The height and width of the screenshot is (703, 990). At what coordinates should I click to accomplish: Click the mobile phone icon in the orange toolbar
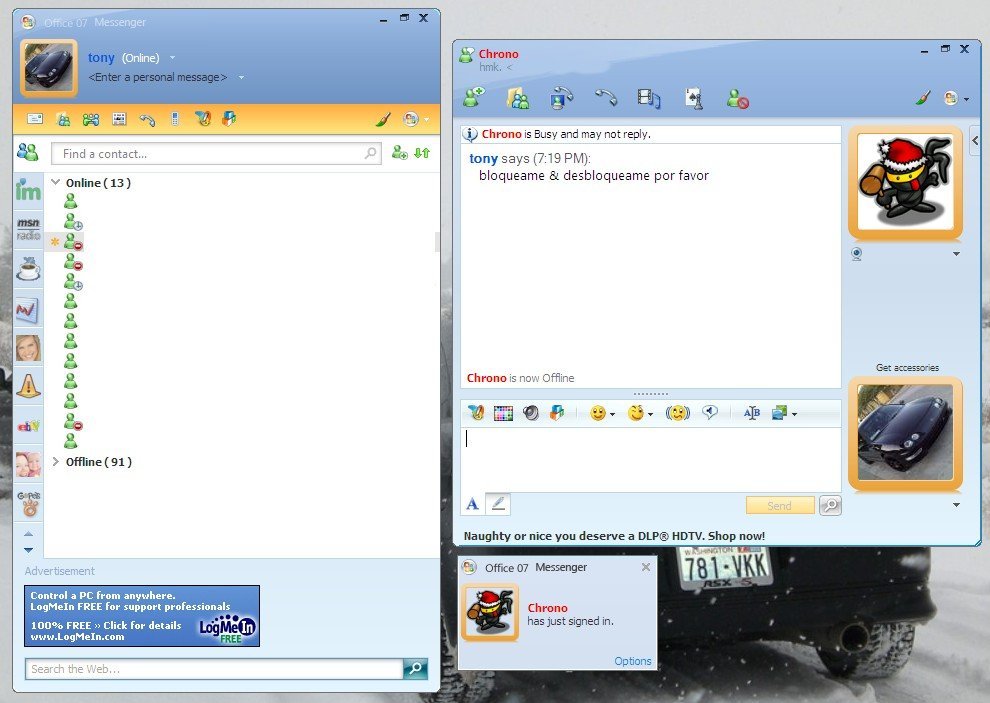point(175,118)
